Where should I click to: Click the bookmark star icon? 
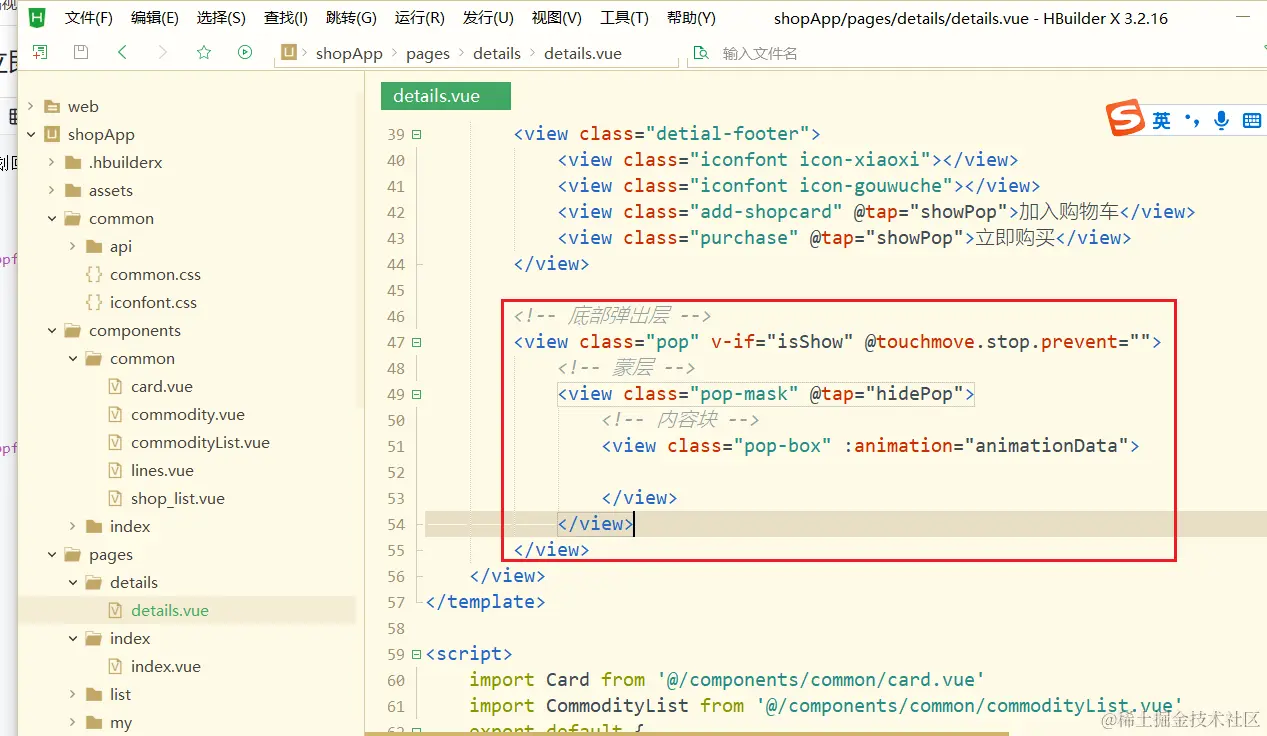point(204,52)
